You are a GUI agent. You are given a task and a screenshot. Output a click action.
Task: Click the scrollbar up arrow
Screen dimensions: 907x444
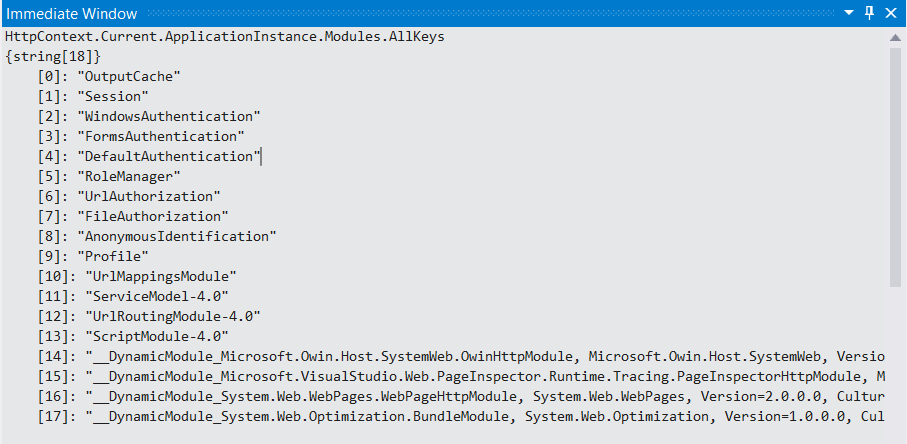895,38
